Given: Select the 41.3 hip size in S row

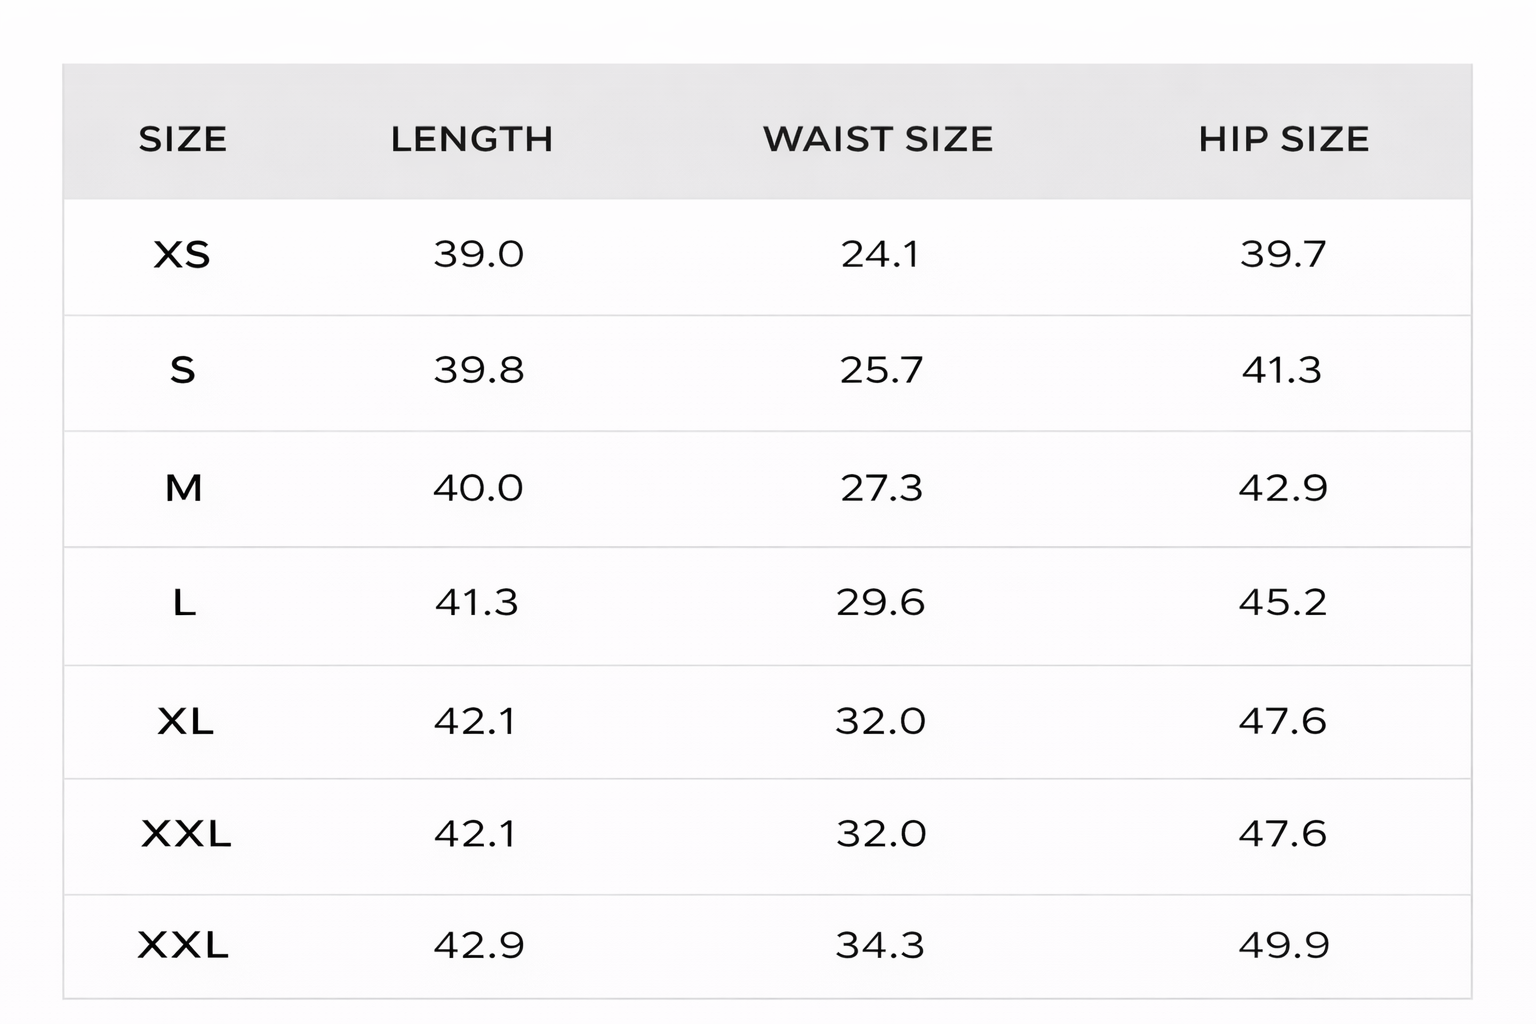Looking at the screenshot, I should pos(1282,371).
